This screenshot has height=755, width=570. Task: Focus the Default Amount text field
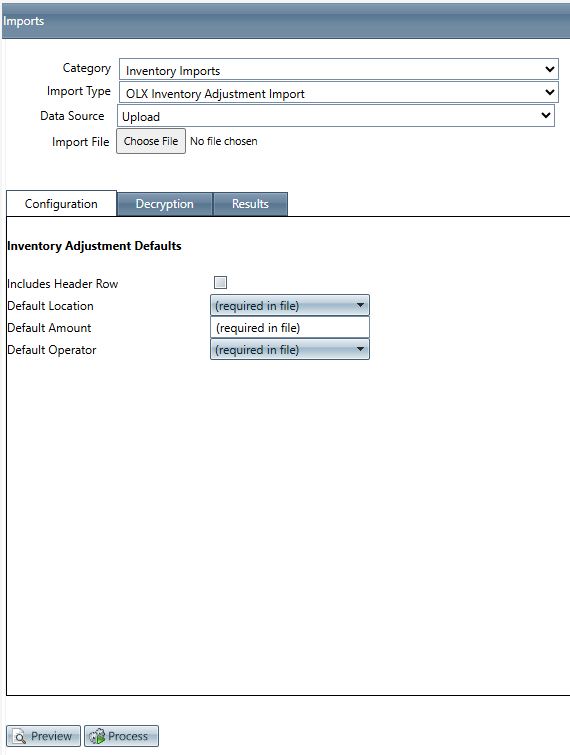point(290,327)
